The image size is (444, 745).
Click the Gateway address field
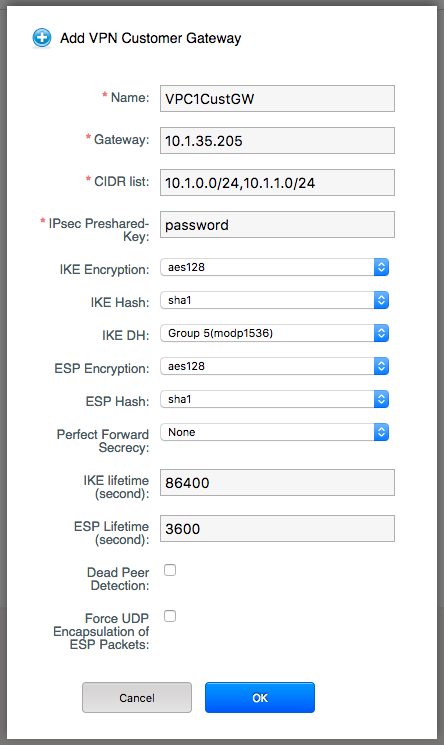tap(277, 140)
